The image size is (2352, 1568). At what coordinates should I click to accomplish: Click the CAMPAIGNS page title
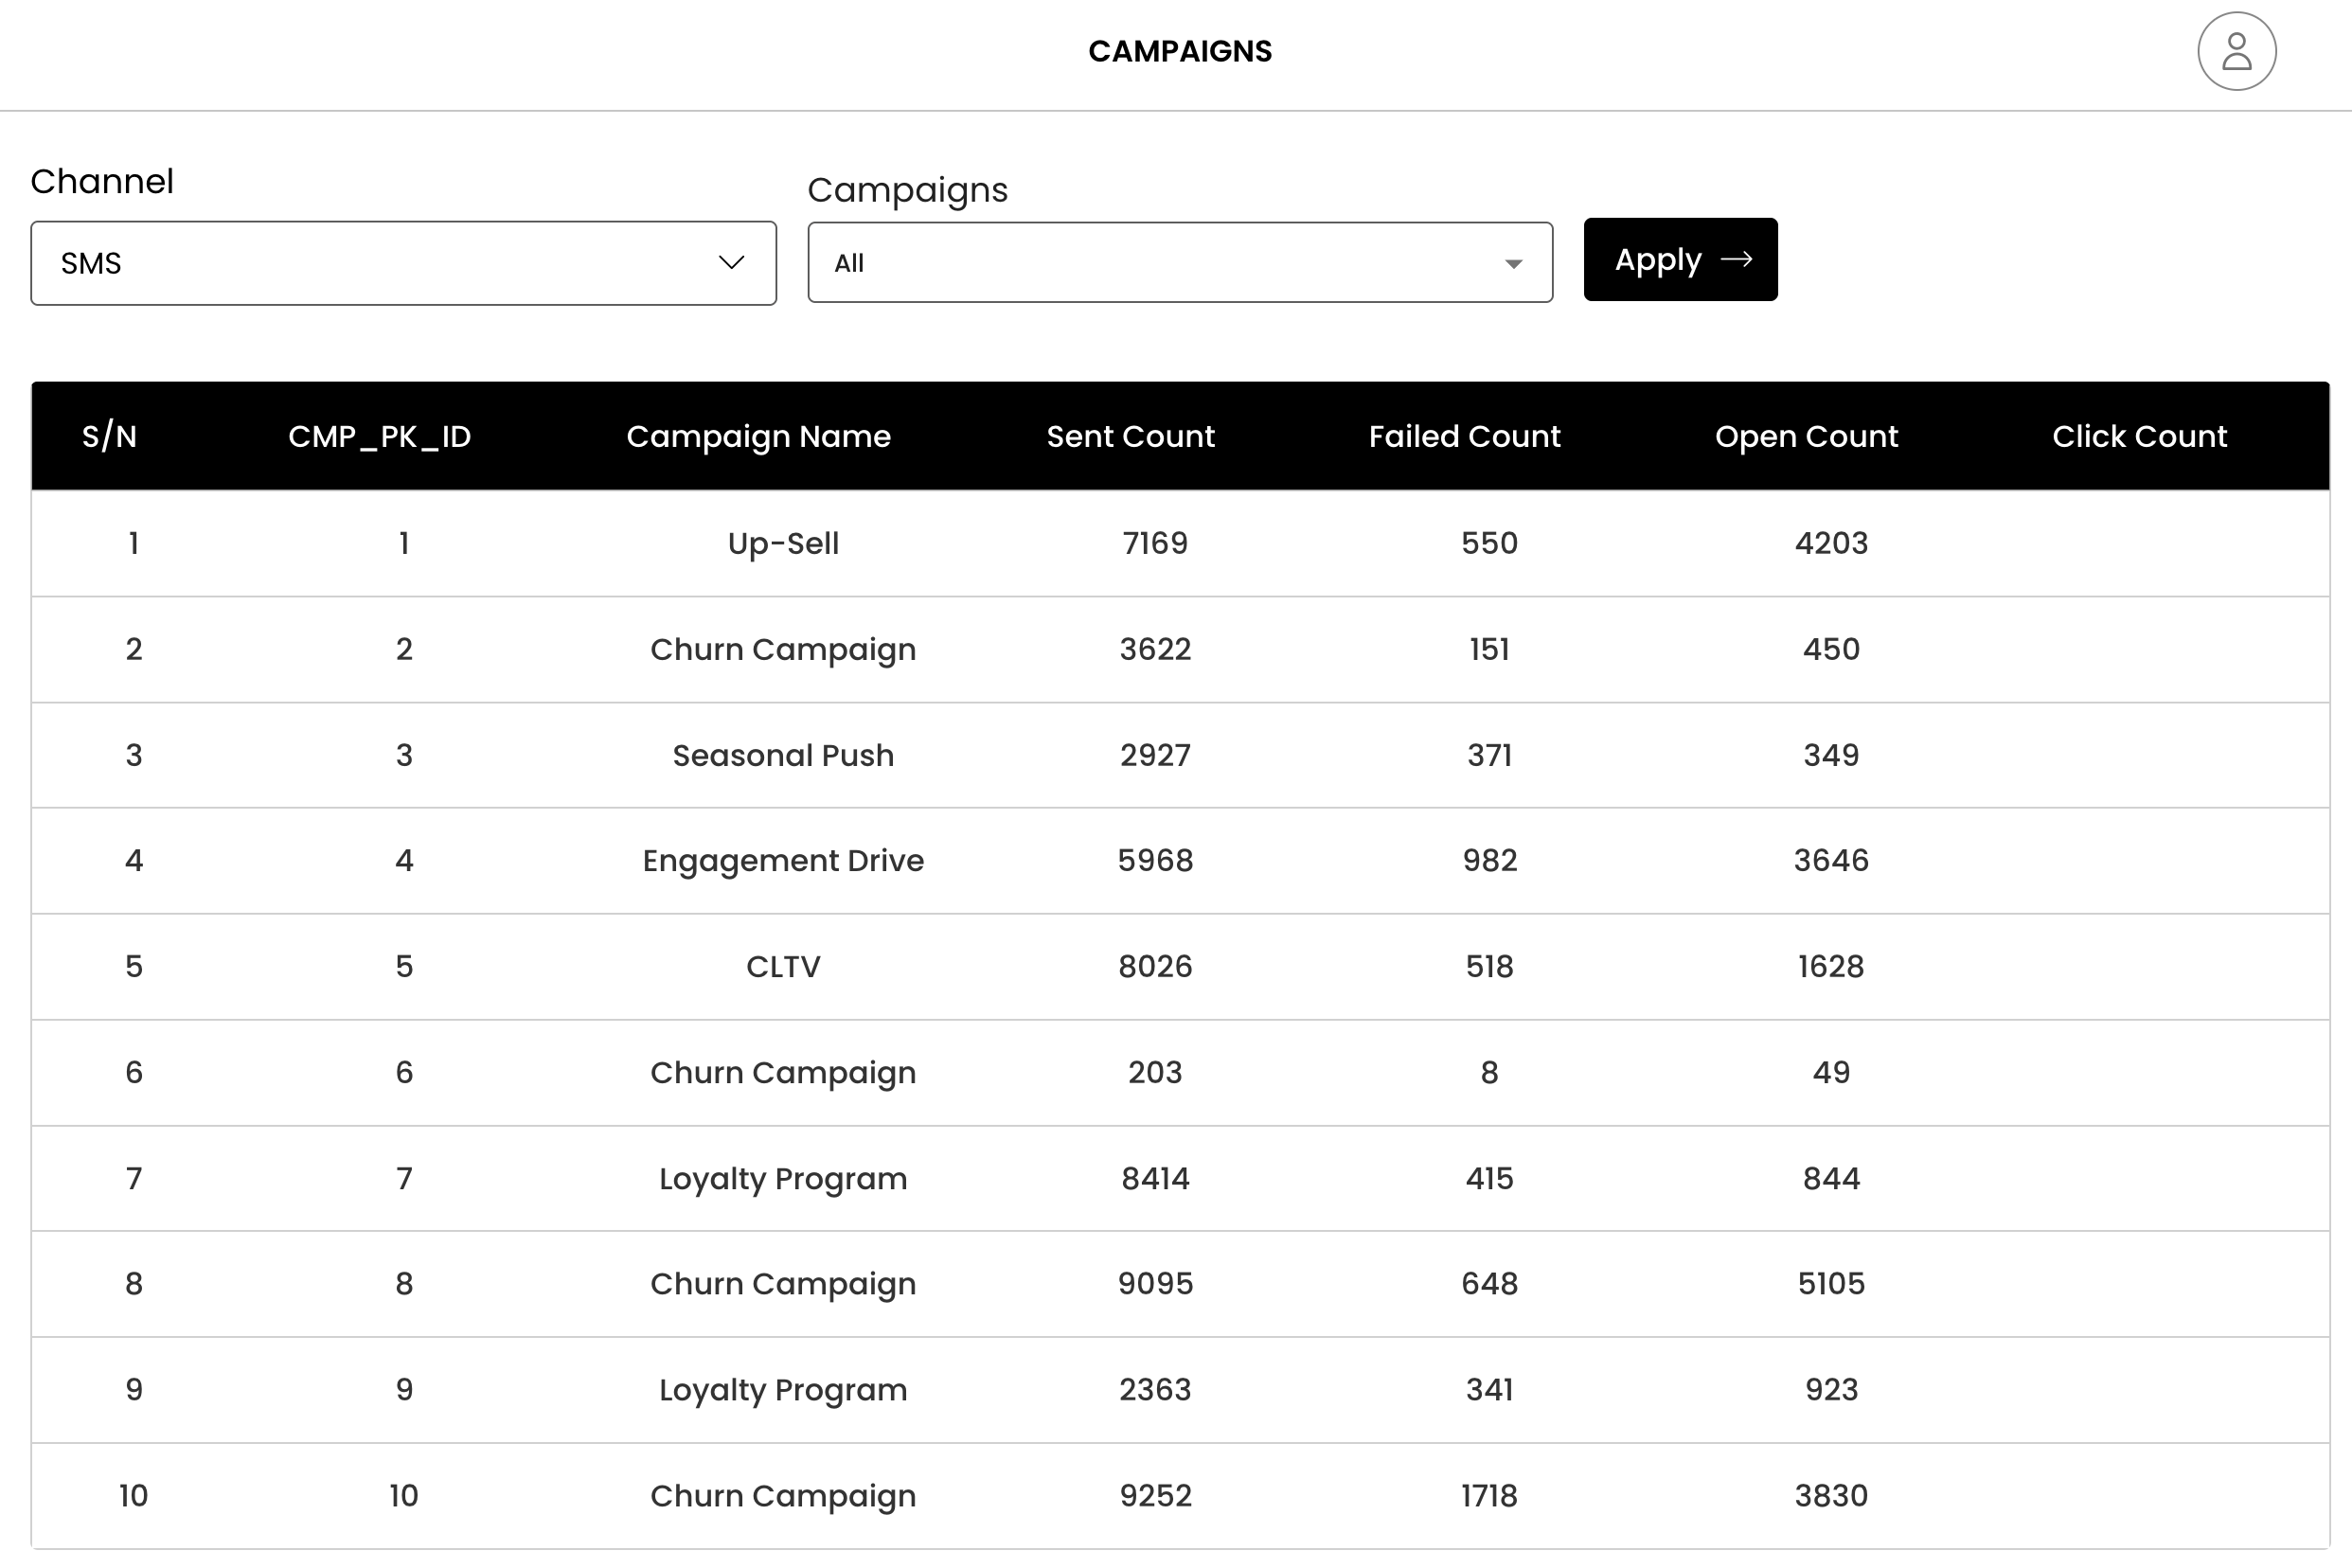[1180, 51]
